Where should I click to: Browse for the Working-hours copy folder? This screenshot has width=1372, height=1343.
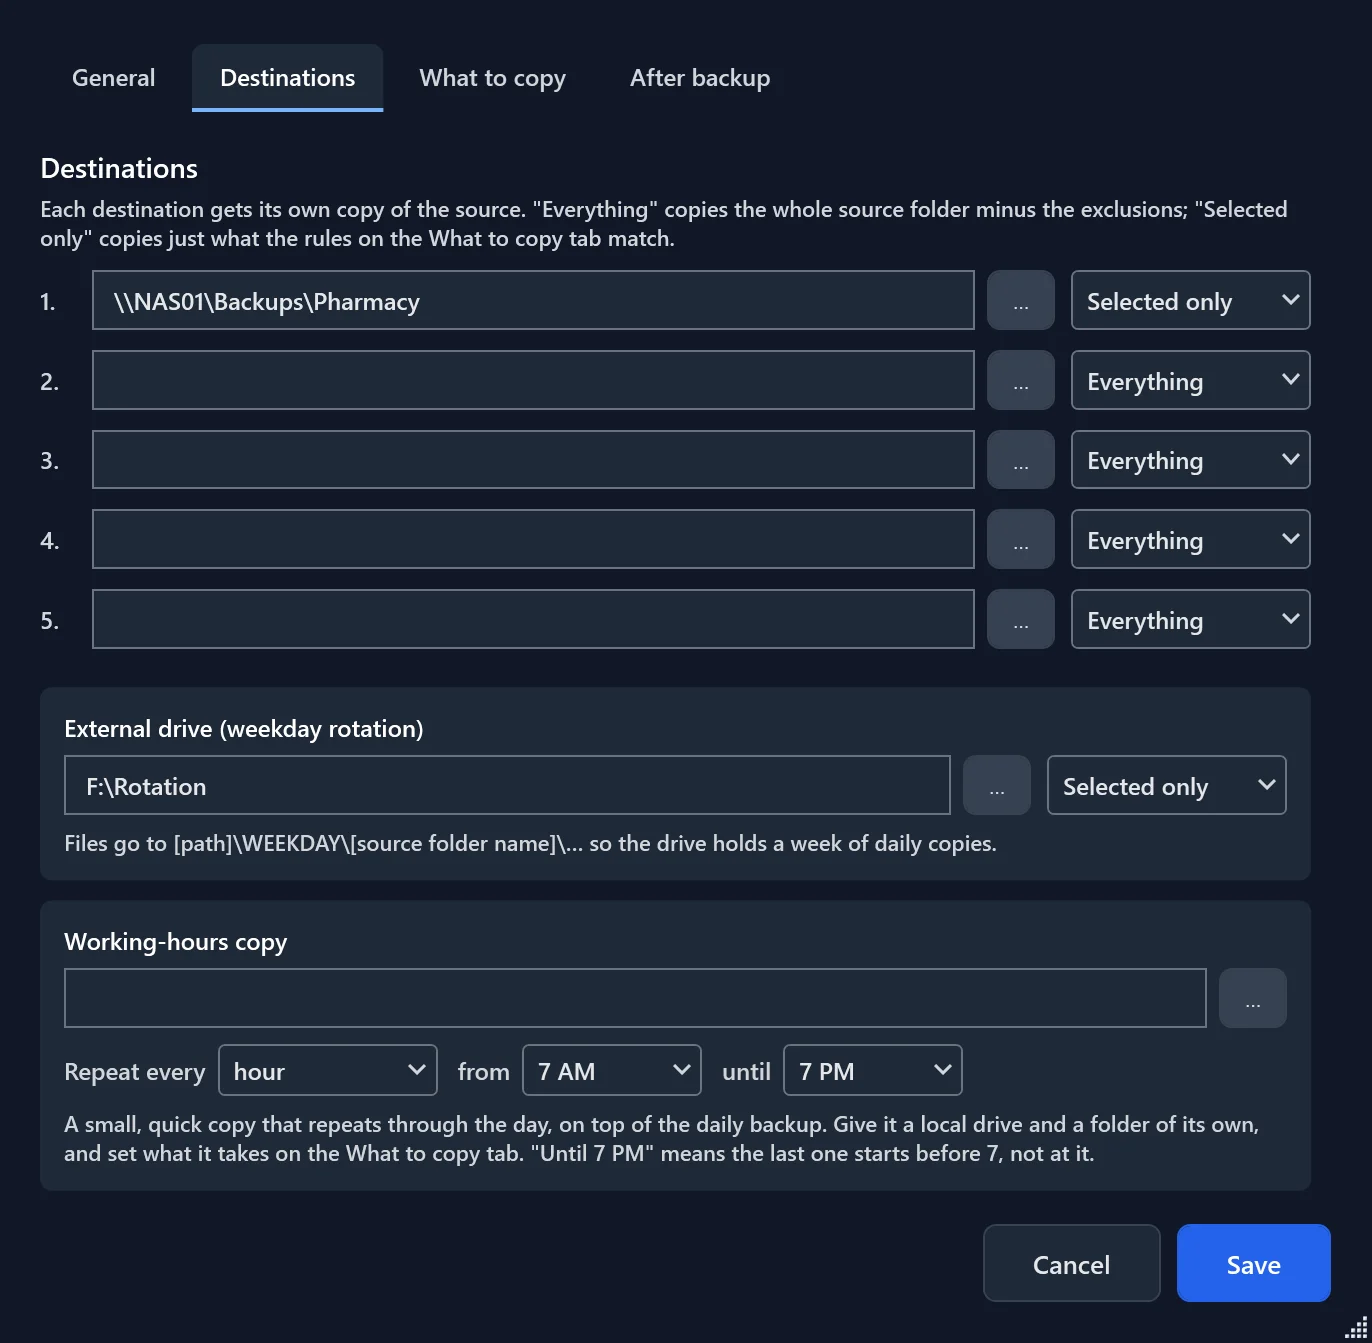(1253, 998)
